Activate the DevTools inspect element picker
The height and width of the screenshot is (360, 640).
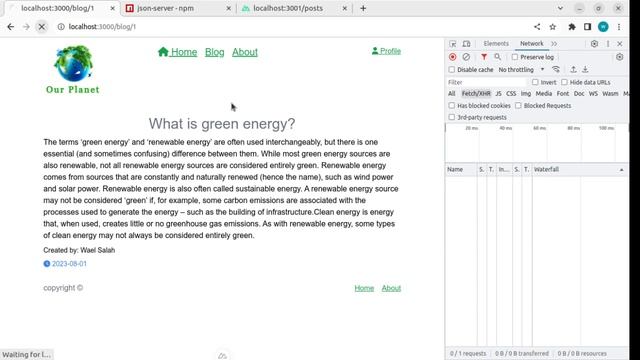coord(453,44)
